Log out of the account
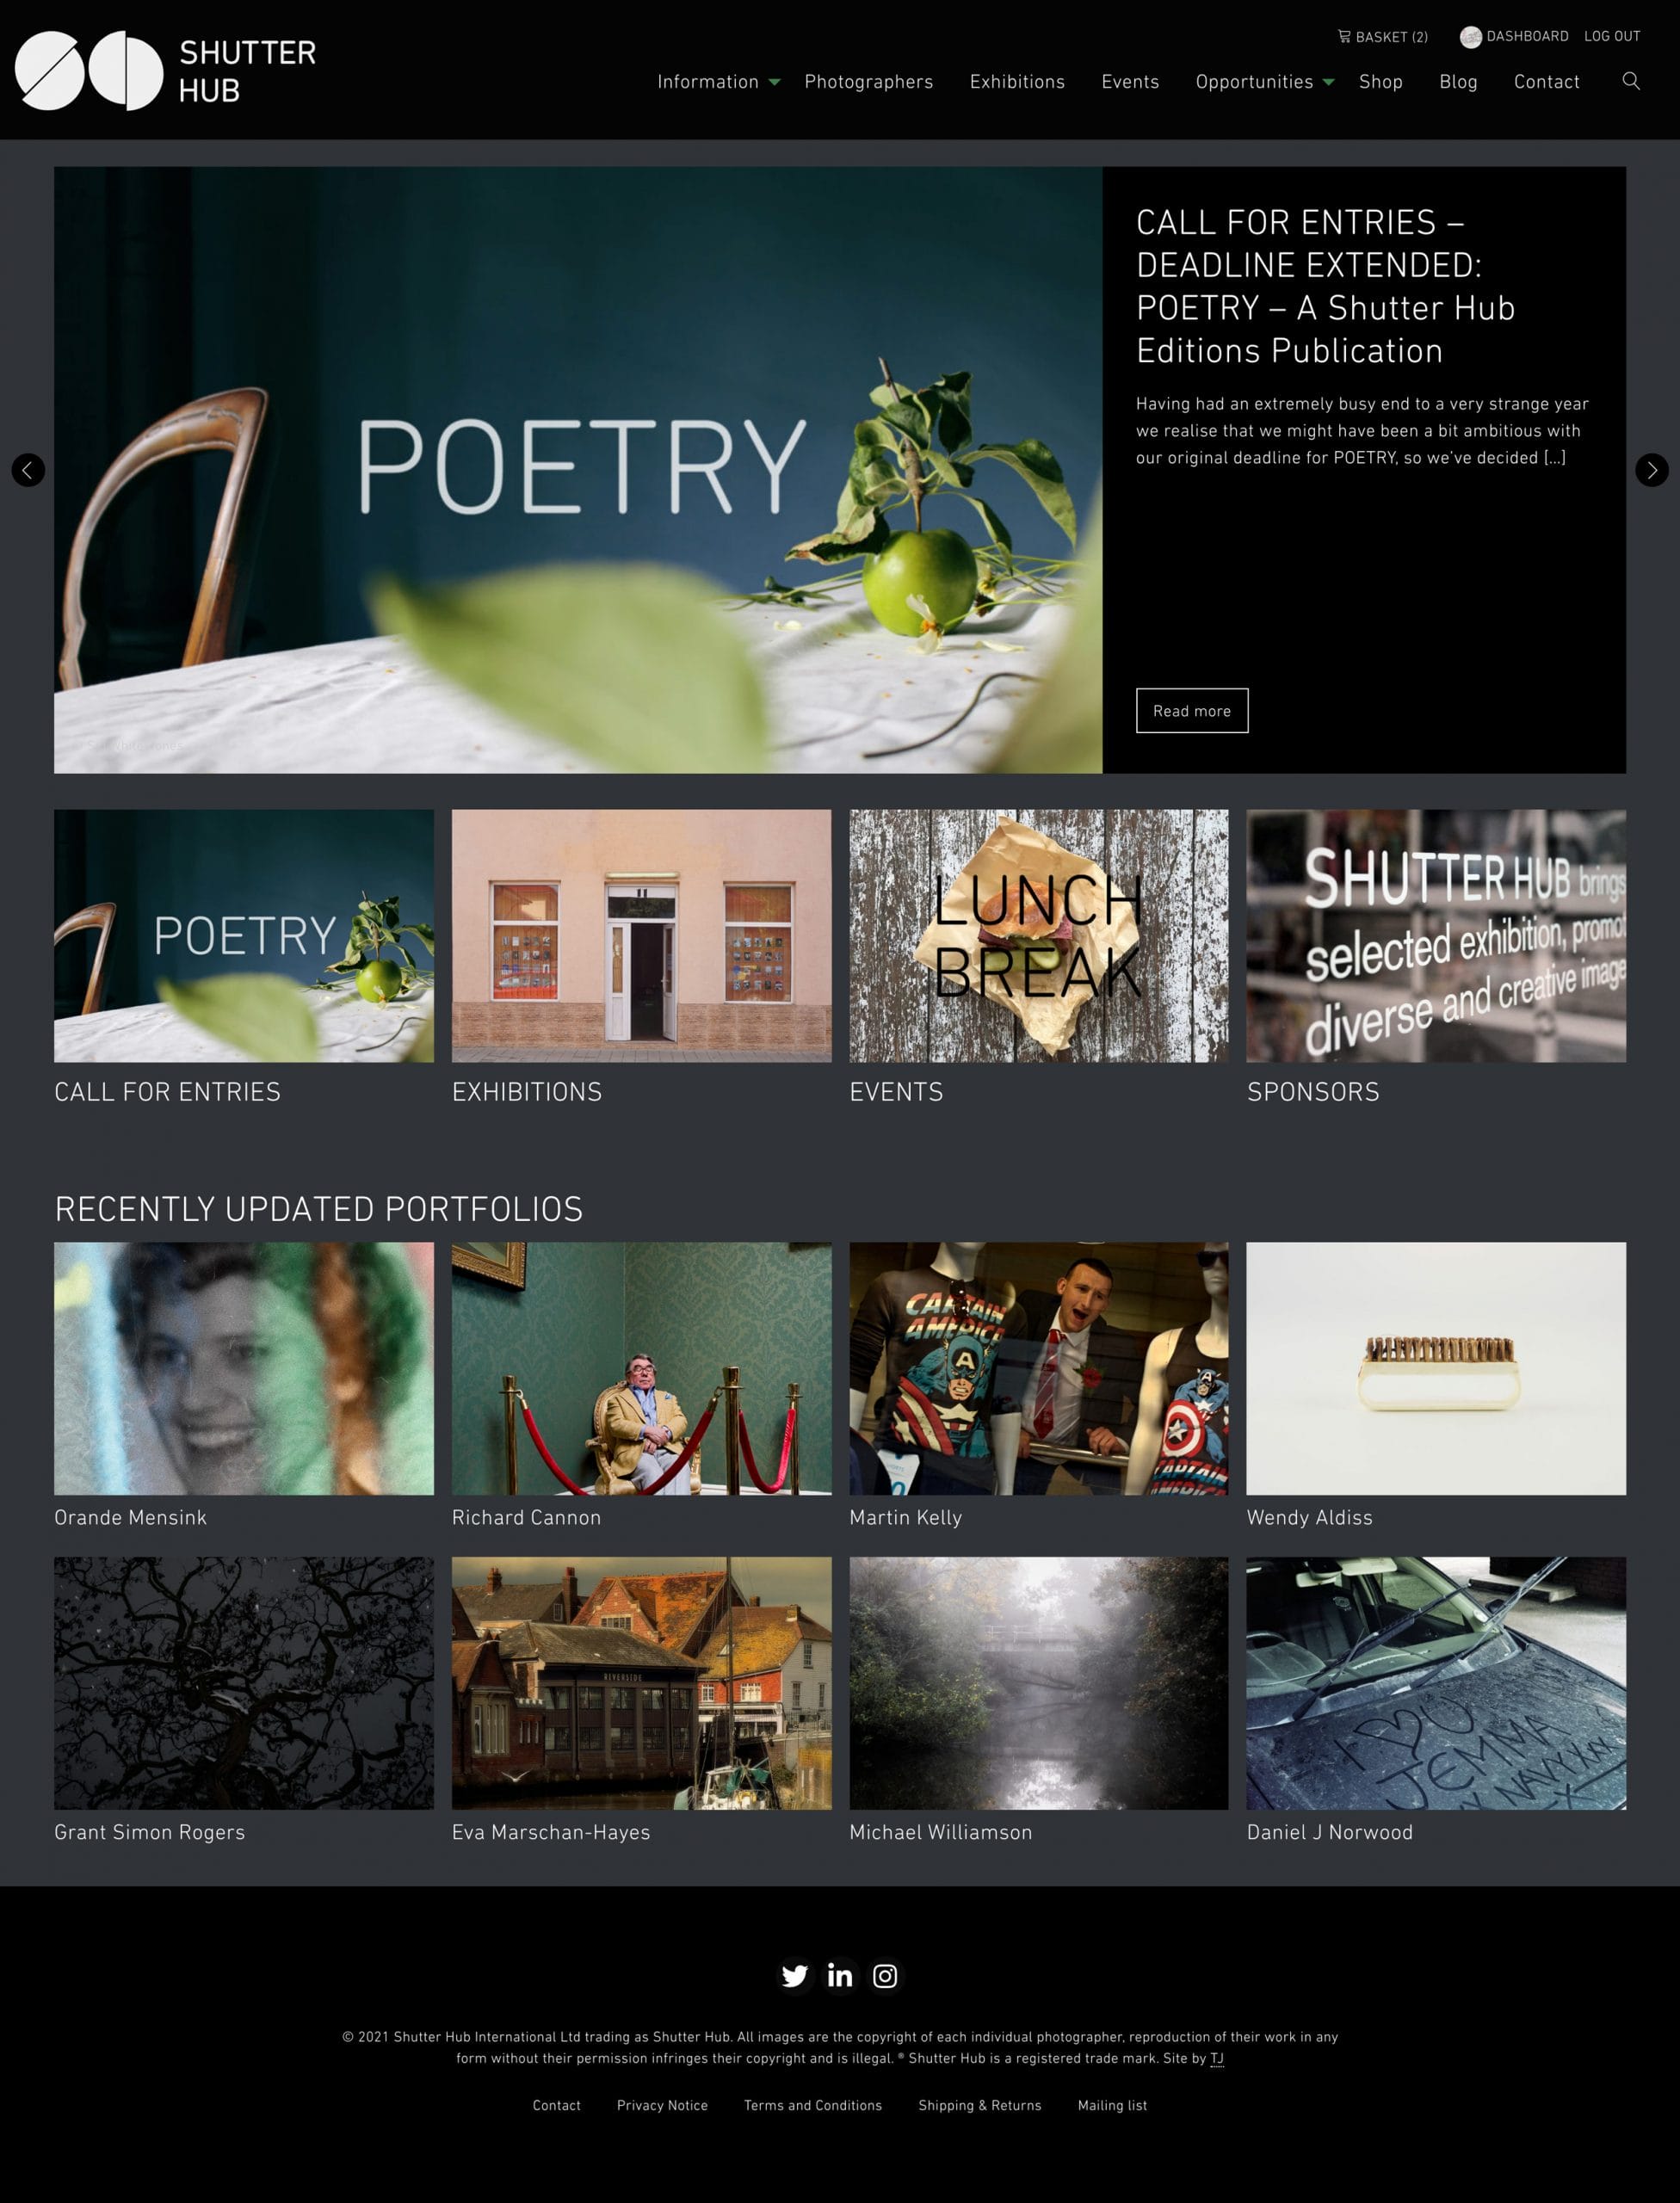This screenshot has height=2203, width=1680. [1612, 36]
